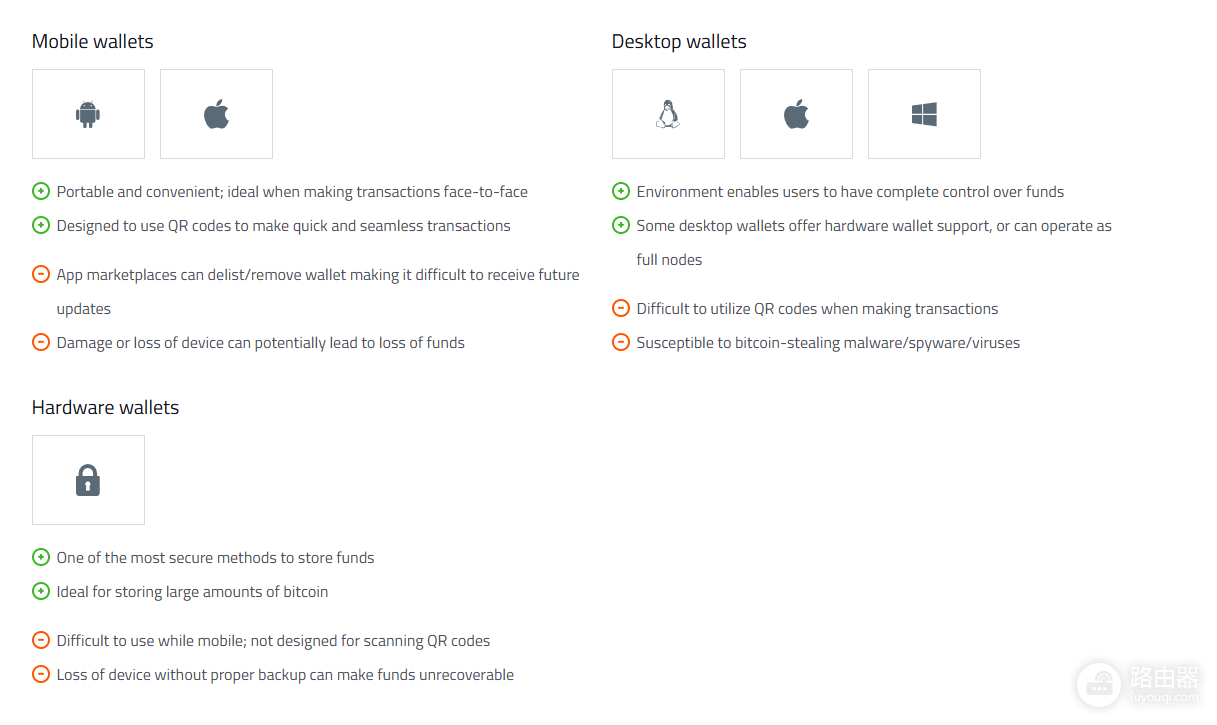Choose the Apple macOS desktop wallet icon

[796, 114]
